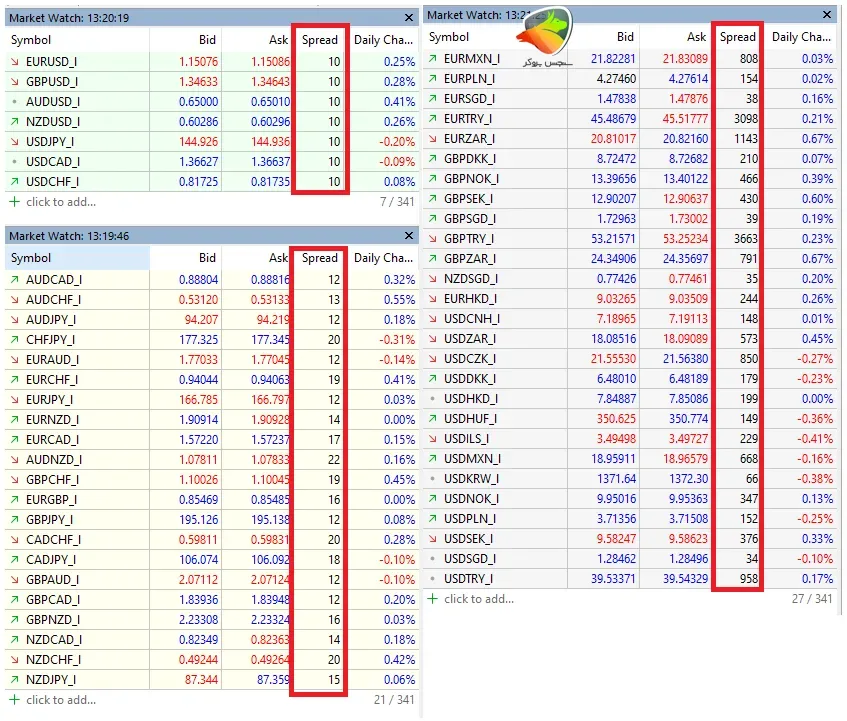The width and height of the screenshot is (847, 721).
Task: Select the EURTRY_I symbol row
Action: [x=630, y=119]
